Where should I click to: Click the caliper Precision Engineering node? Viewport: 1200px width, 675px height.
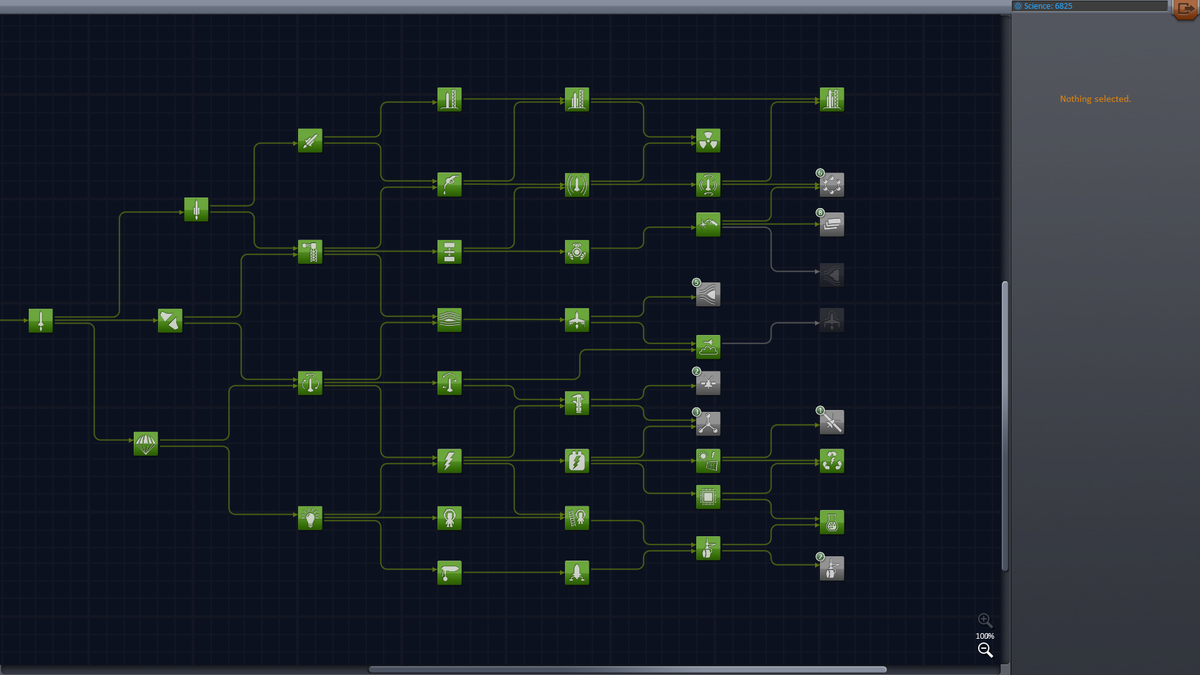point(576,403)
